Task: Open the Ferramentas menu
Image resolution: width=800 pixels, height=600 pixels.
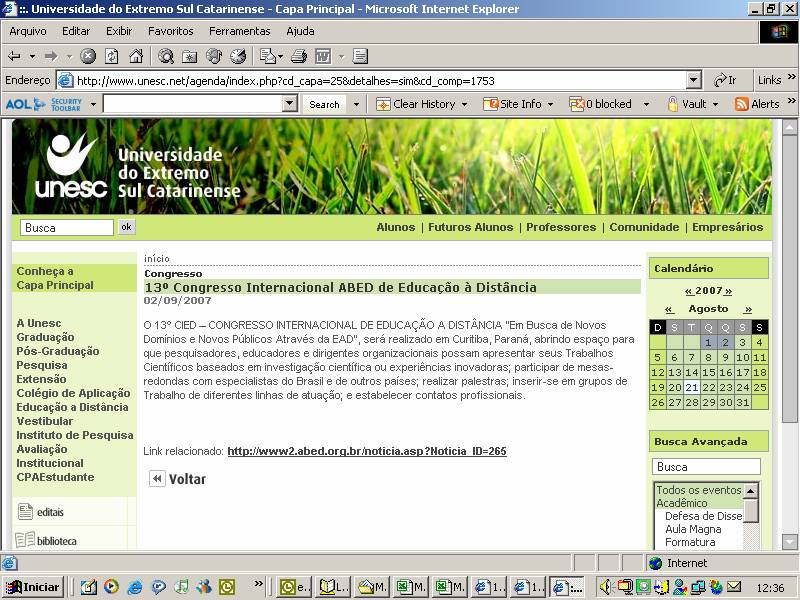Action: (239, 31)
